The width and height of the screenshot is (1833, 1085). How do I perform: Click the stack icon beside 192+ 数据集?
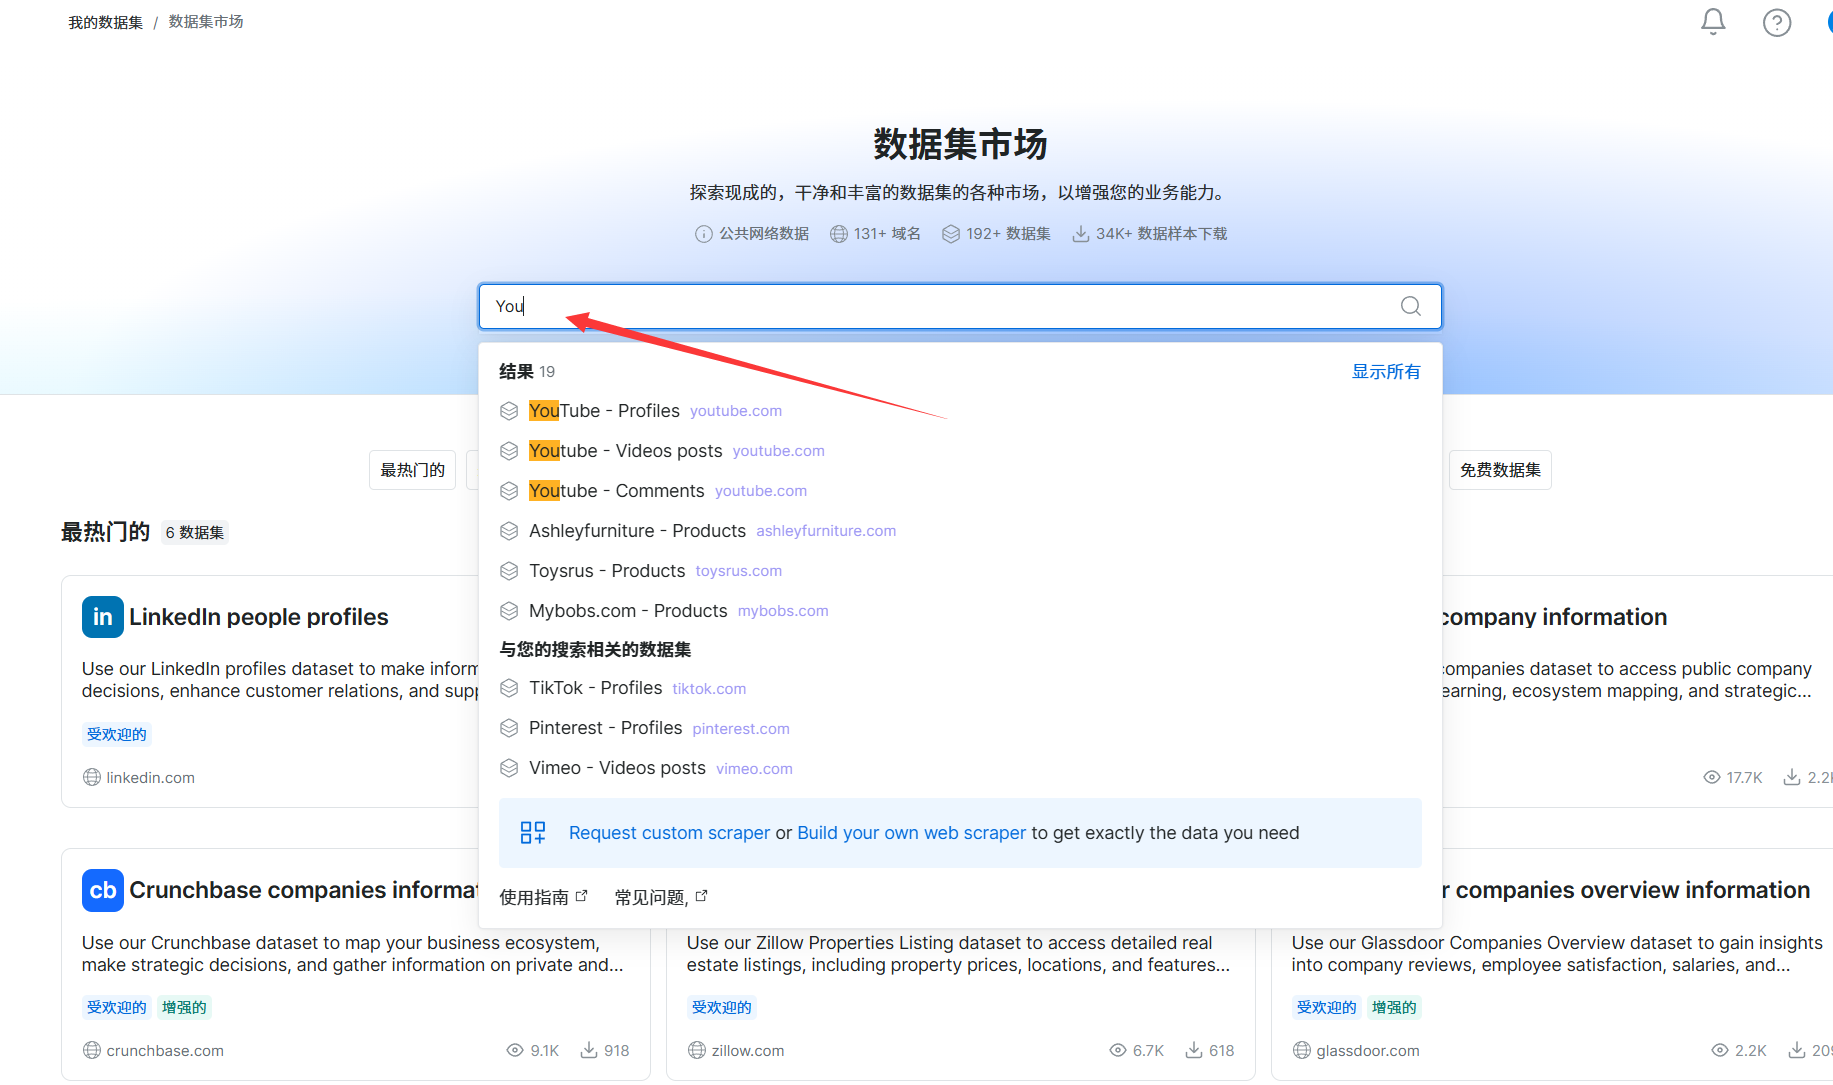(x=951, y=234)
